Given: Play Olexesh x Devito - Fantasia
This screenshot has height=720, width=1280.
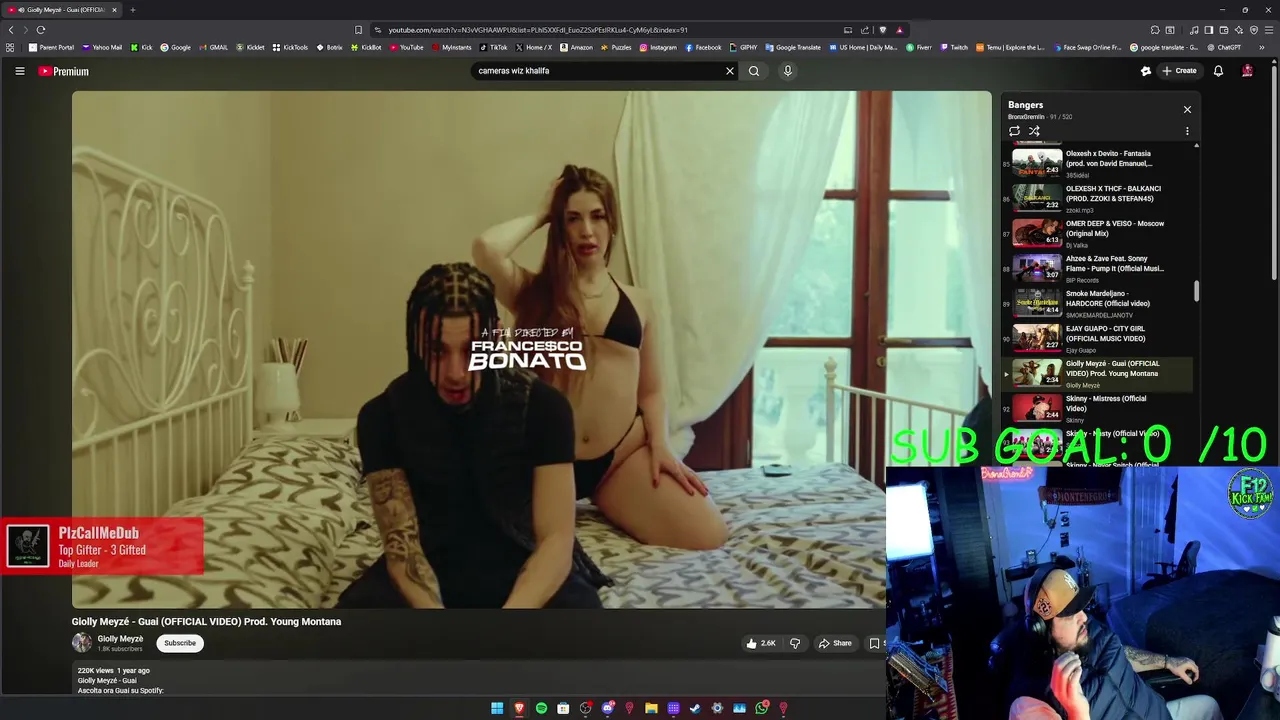Looking at the screenshot, I should pyautogui.click(x=1100, y=163).
